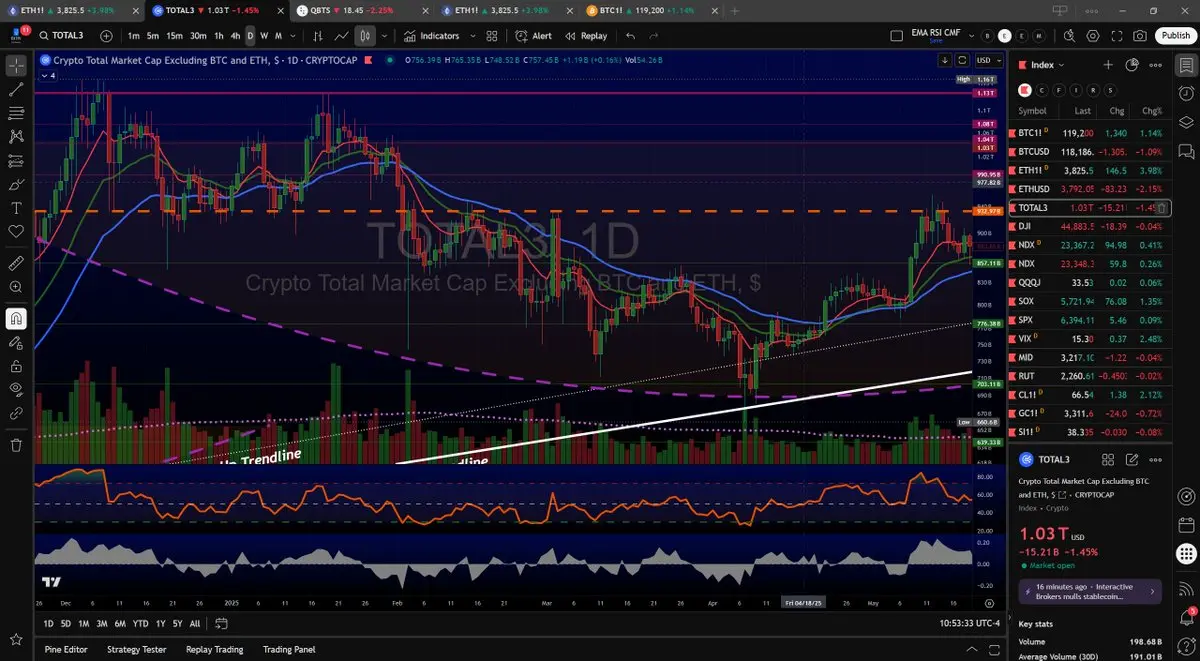Open the Pine Editor tab
Image resolution: width=1200 pixels, height=661 pixels.
(66, 649)
